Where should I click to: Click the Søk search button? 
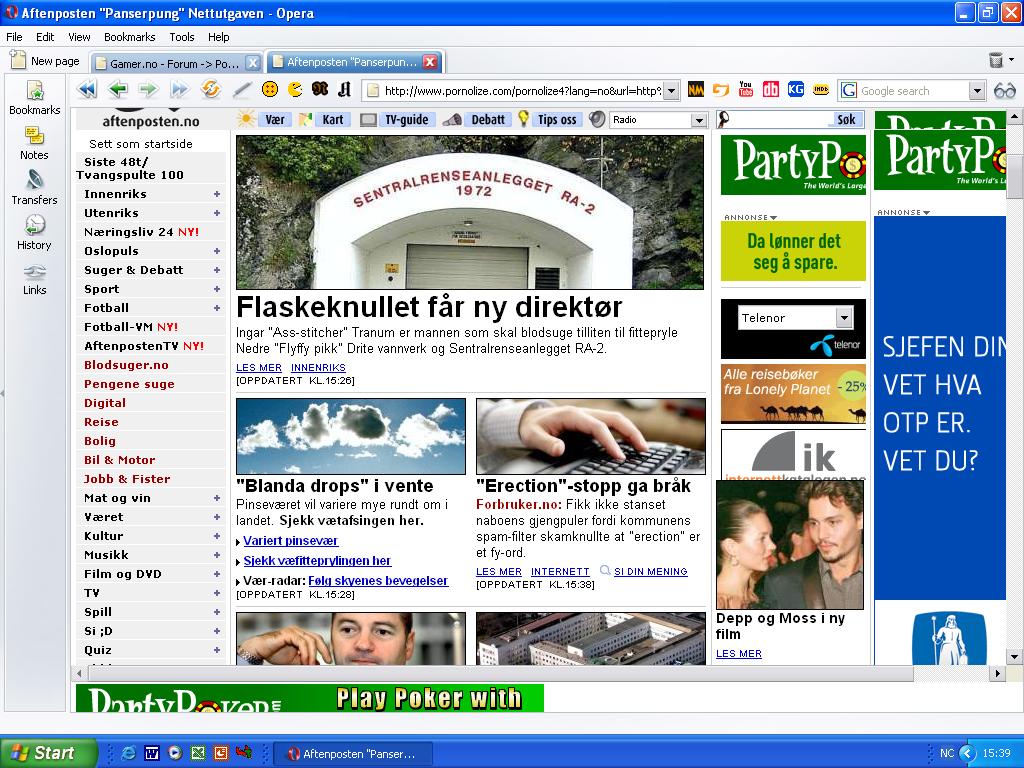[846, 120]
